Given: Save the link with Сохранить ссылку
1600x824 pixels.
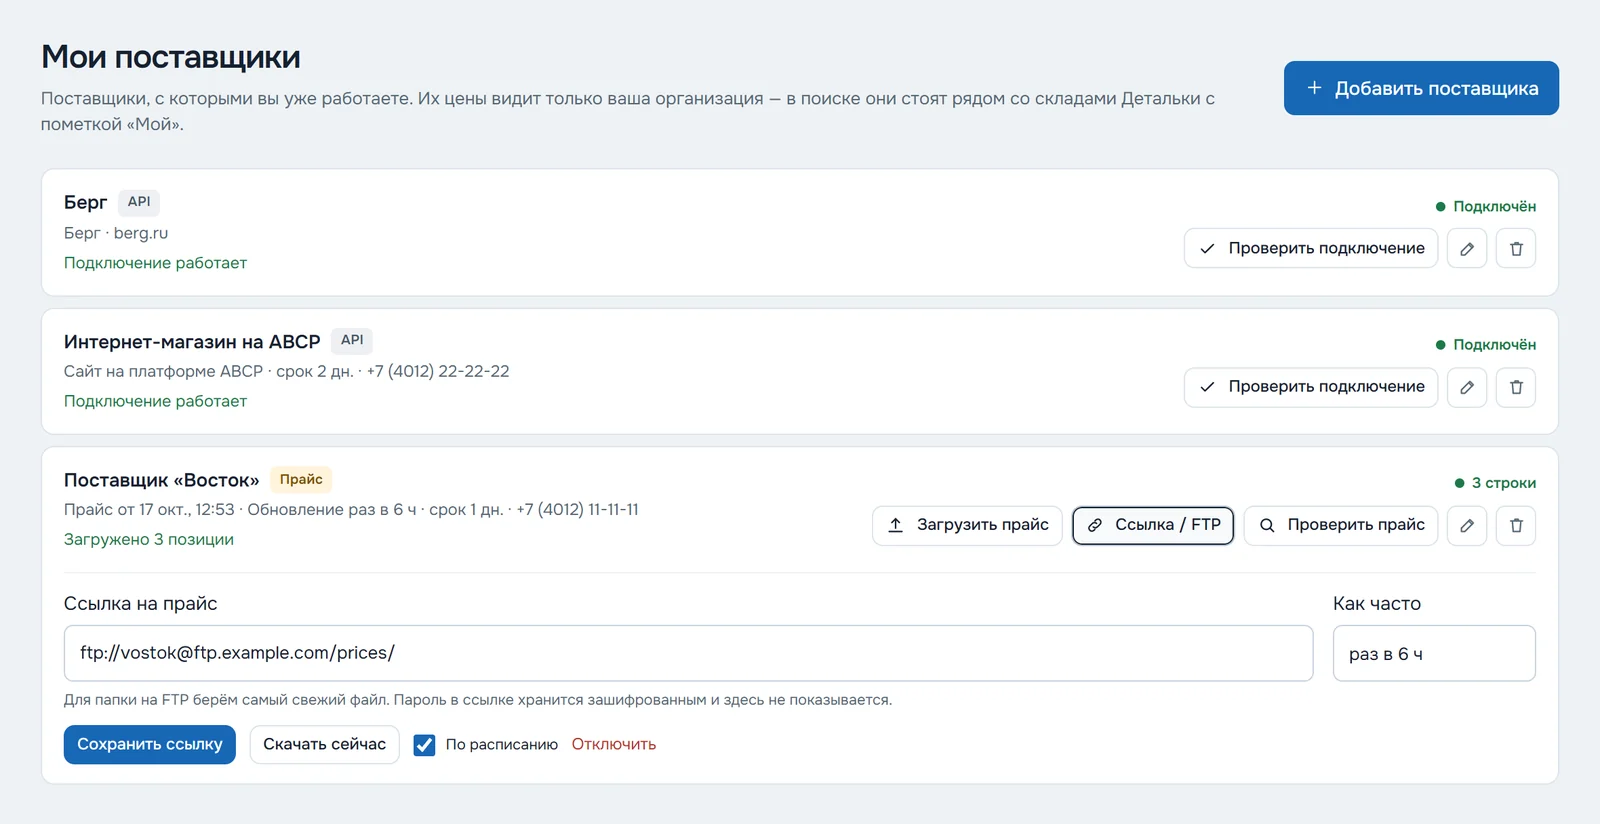Looking at the screenshot, I should [x=150, y=745].
